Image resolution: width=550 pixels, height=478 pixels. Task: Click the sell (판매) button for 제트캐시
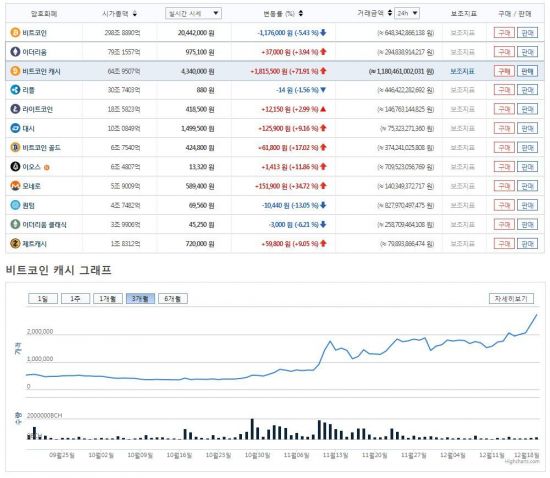point(527,244)
